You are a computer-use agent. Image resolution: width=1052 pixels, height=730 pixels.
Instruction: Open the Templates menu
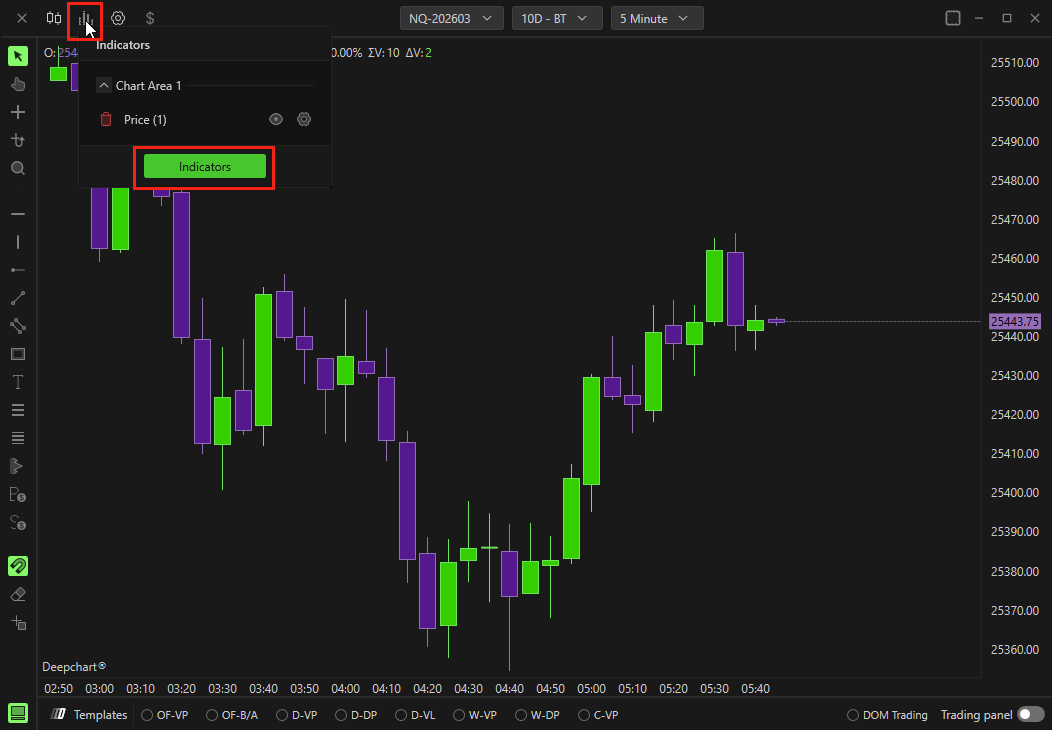[90, 715]
